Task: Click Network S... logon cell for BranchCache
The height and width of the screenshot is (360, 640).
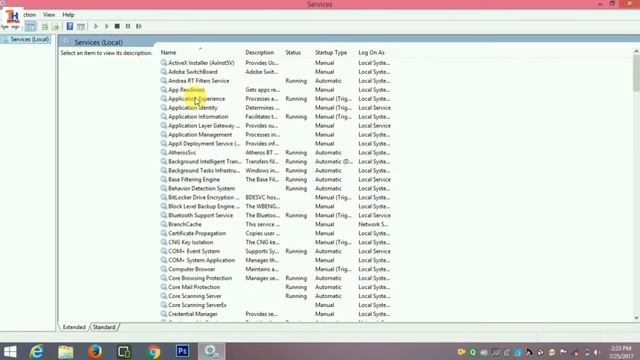Action: (373, 224)
